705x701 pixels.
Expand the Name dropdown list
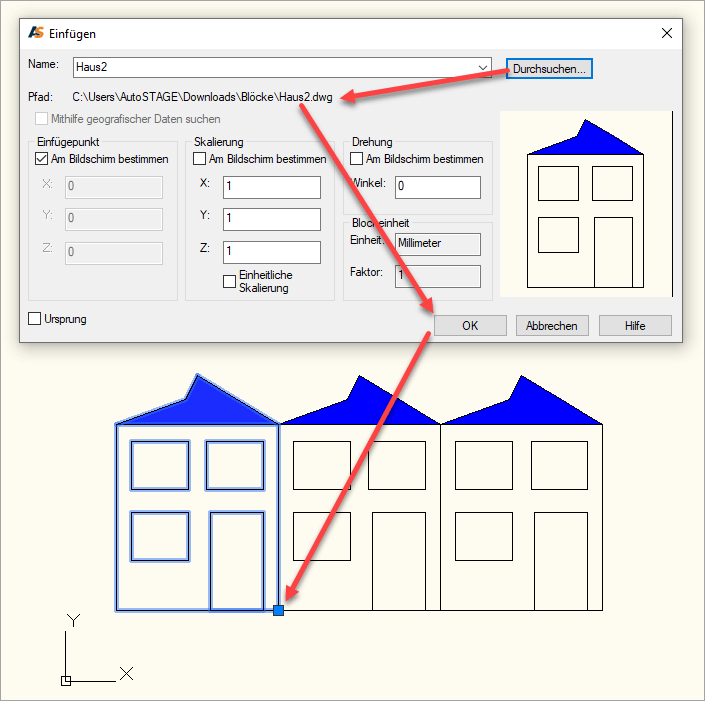(x=484, y=68)
